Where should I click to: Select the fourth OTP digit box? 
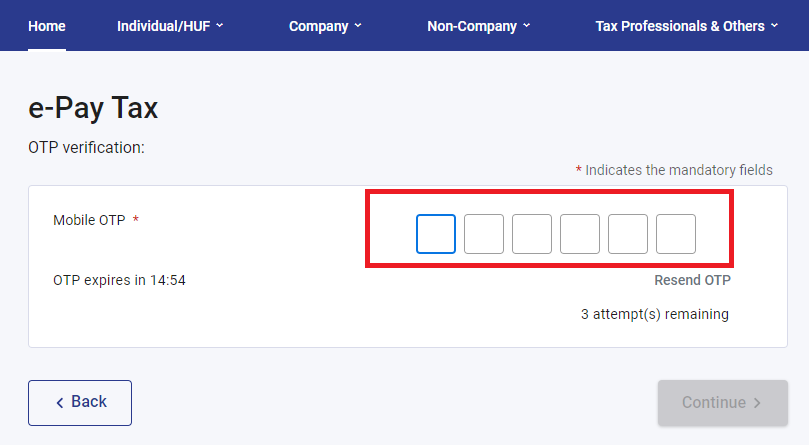pyautogui.click(x=580, y=234)
